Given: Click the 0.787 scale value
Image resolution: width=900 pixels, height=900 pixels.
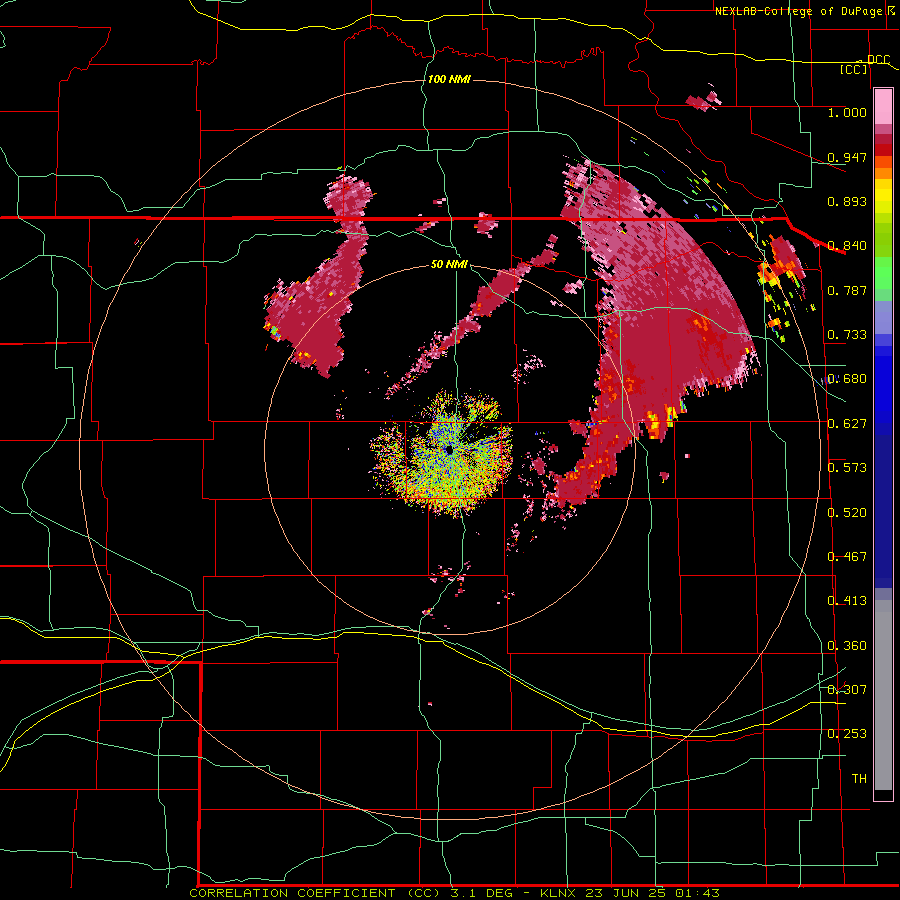Looking at the screenshot, I should tap(847, 290).
